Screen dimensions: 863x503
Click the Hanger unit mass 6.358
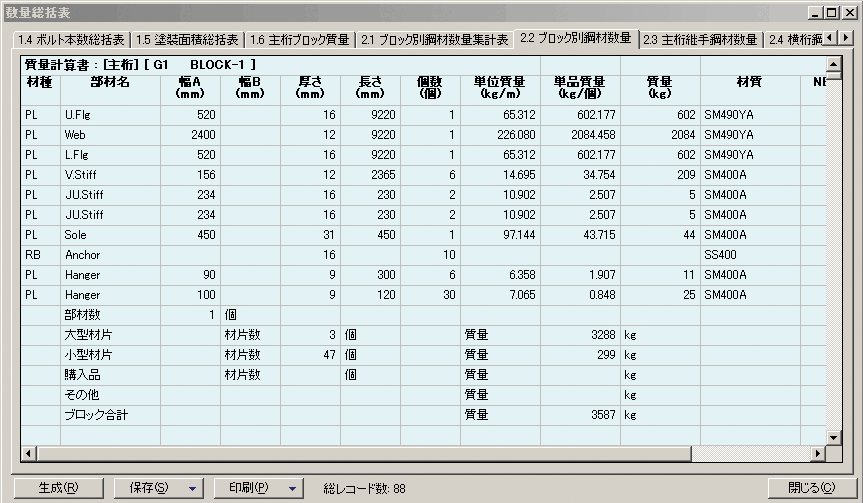pyautogui.click(x=500, y=275)
